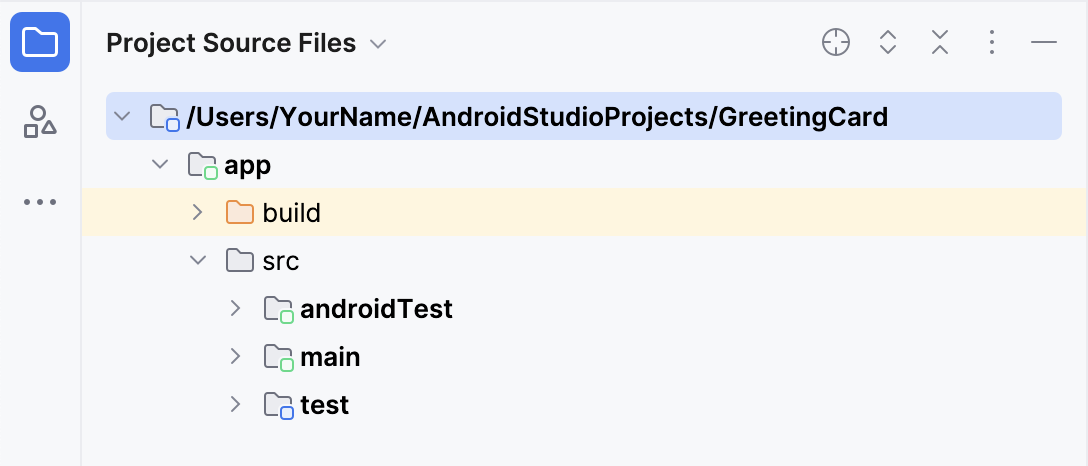Open the Project tool window folder icon
The width and height of the screenshot is (1088, 466).
tap(40, 43)
